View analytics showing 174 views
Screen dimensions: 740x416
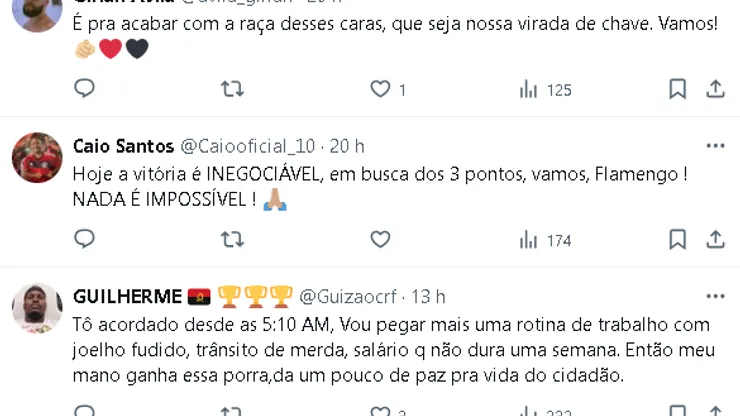pos(546,240)
